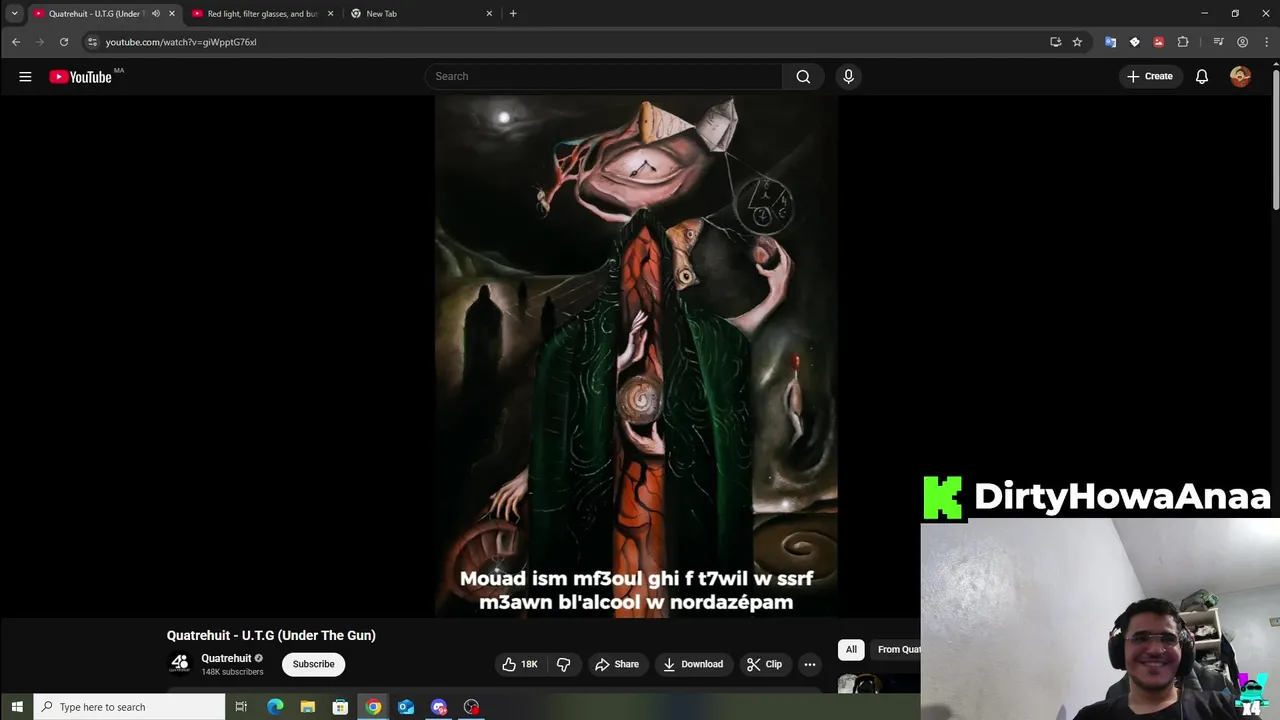Install app icon in the address bar
Screen dimensions: 1280x720
pos(1055,42)
